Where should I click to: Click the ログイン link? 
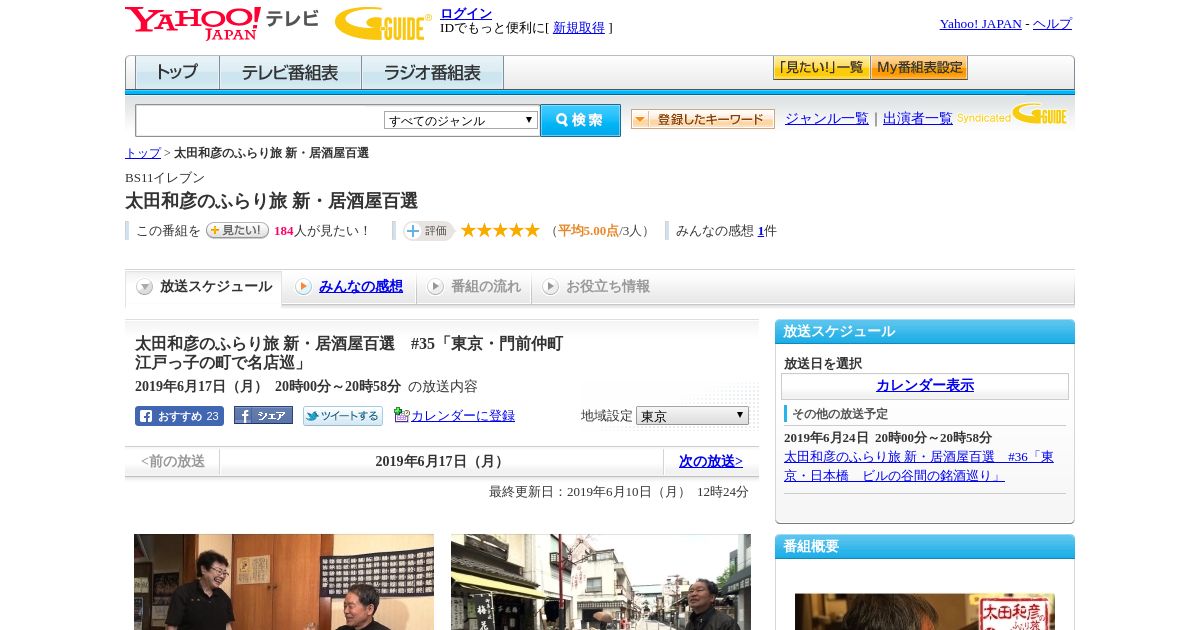(x=466, y=13)
